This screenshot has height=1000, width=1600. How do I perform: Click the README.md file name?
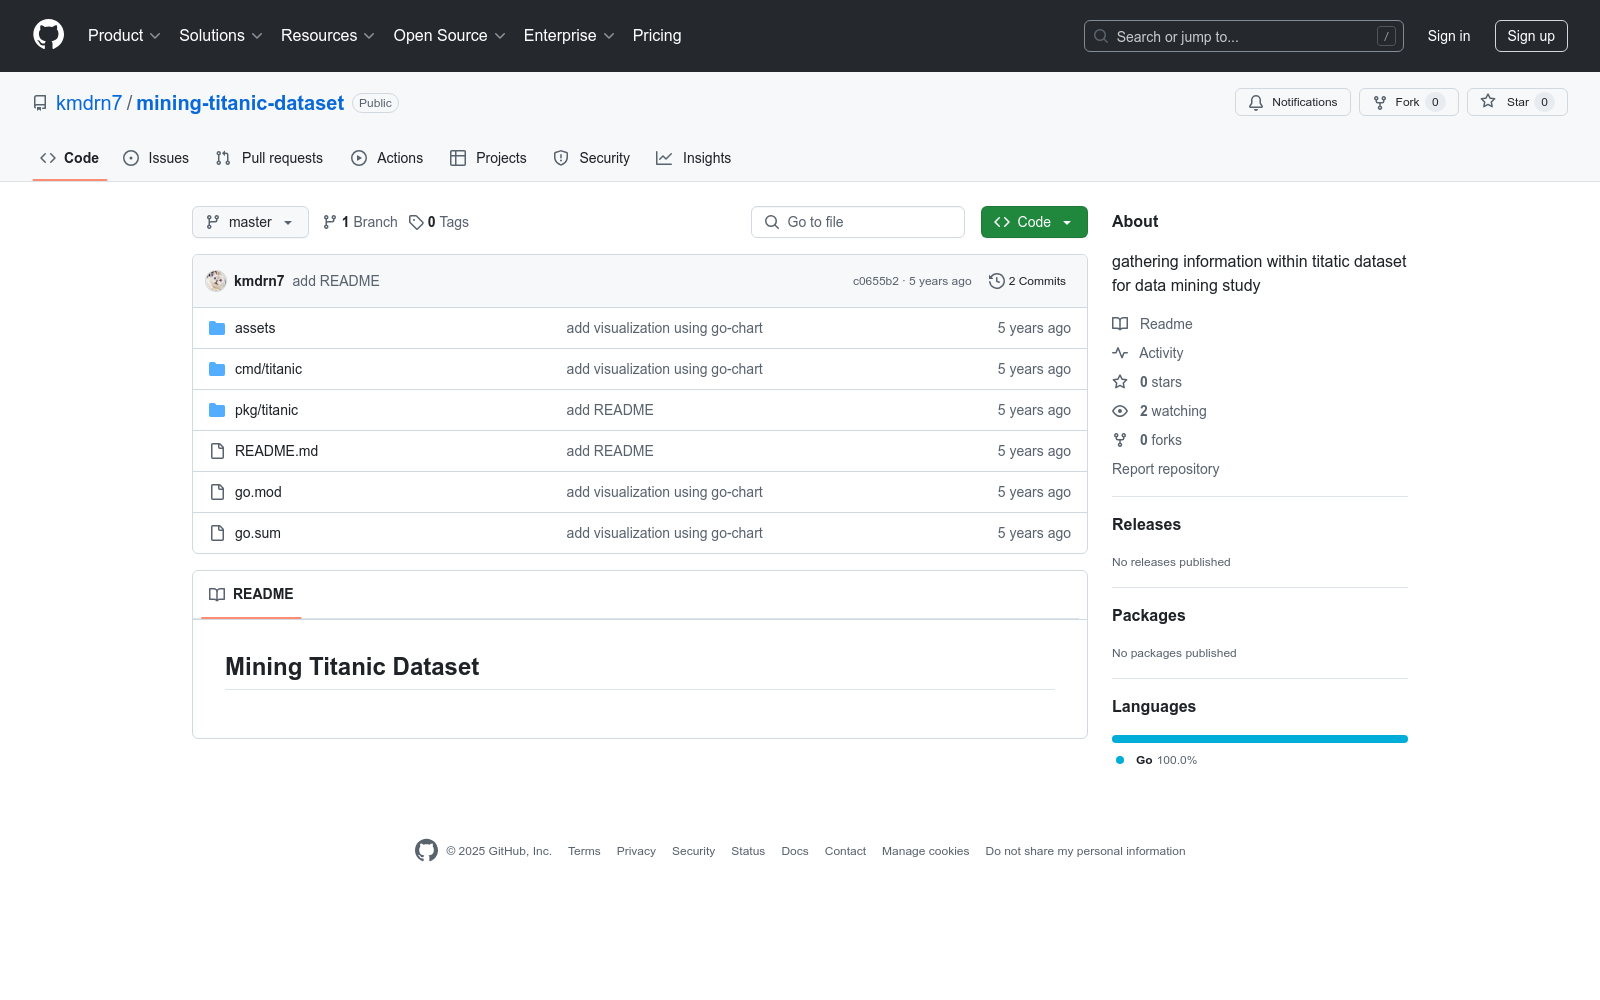276,451
